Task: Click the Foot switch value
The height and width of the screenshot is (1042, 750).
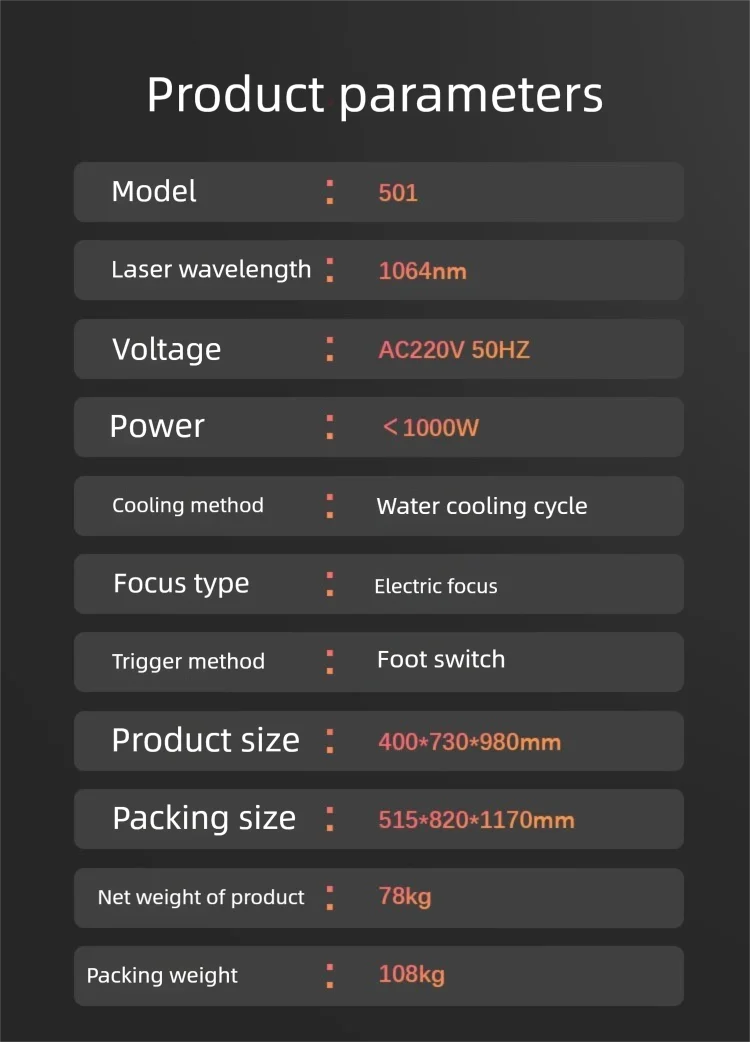Action: 441,659
